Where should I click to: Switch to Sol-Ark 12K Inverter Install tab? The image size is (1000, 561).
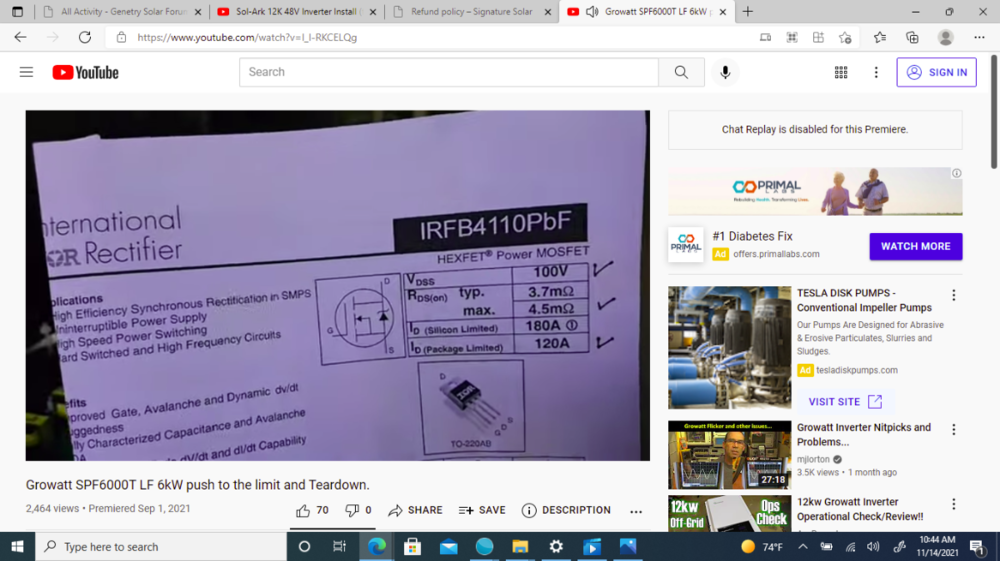pos(295,11)
